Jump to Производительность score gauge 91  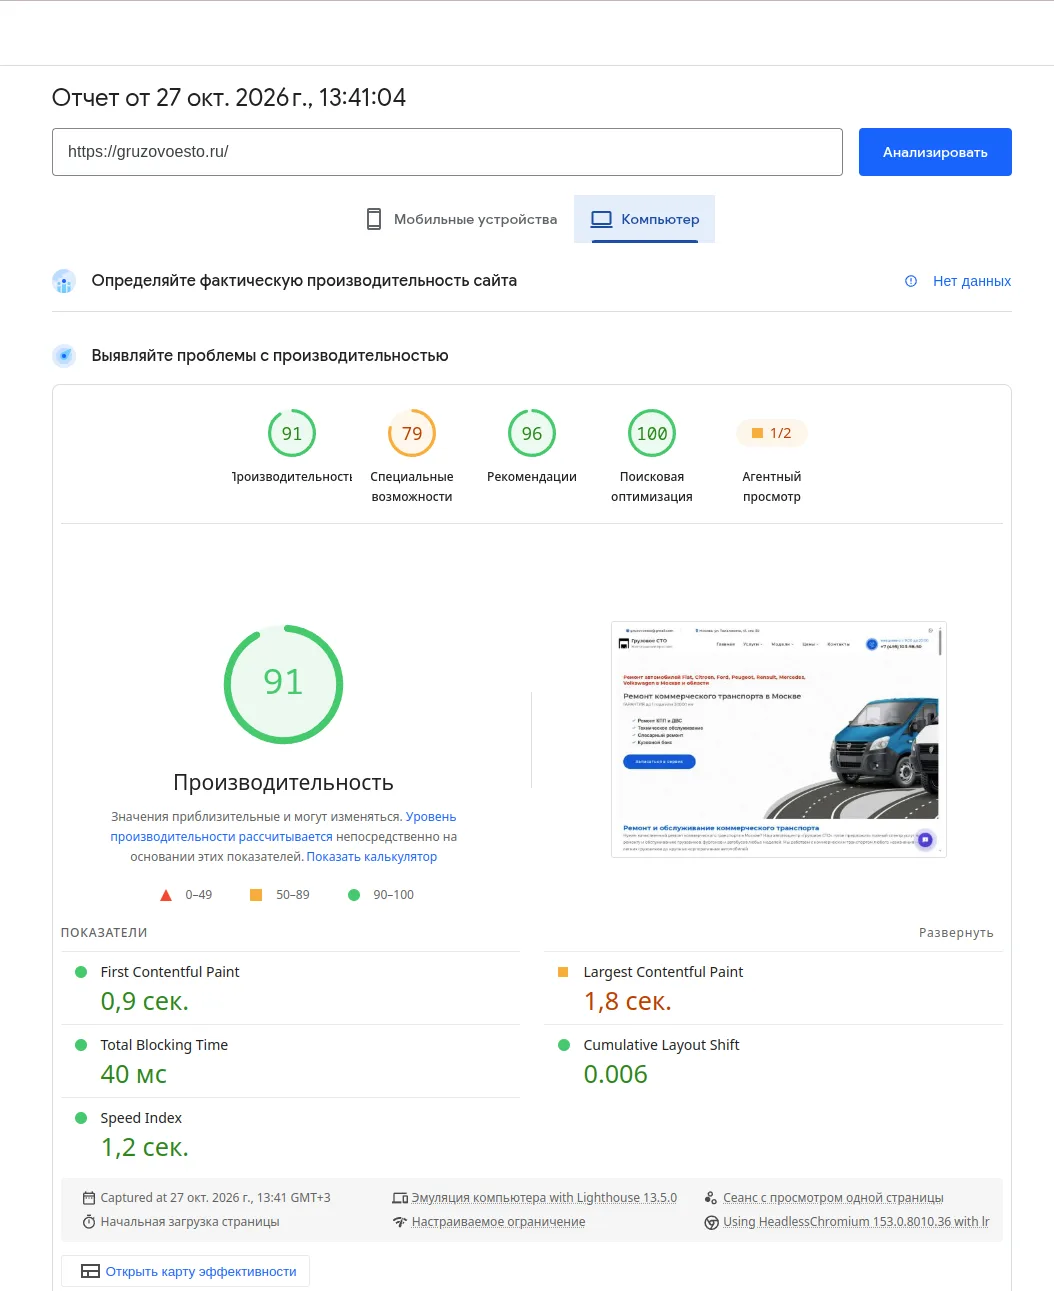click(292, 434)
